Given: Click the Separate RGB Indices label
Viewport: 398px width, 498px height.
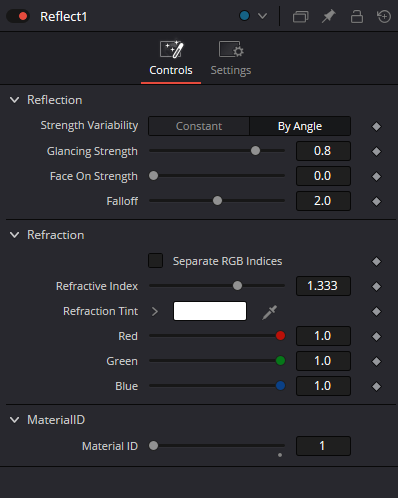Looking at the screenshot, I should [x=227, y=261].
